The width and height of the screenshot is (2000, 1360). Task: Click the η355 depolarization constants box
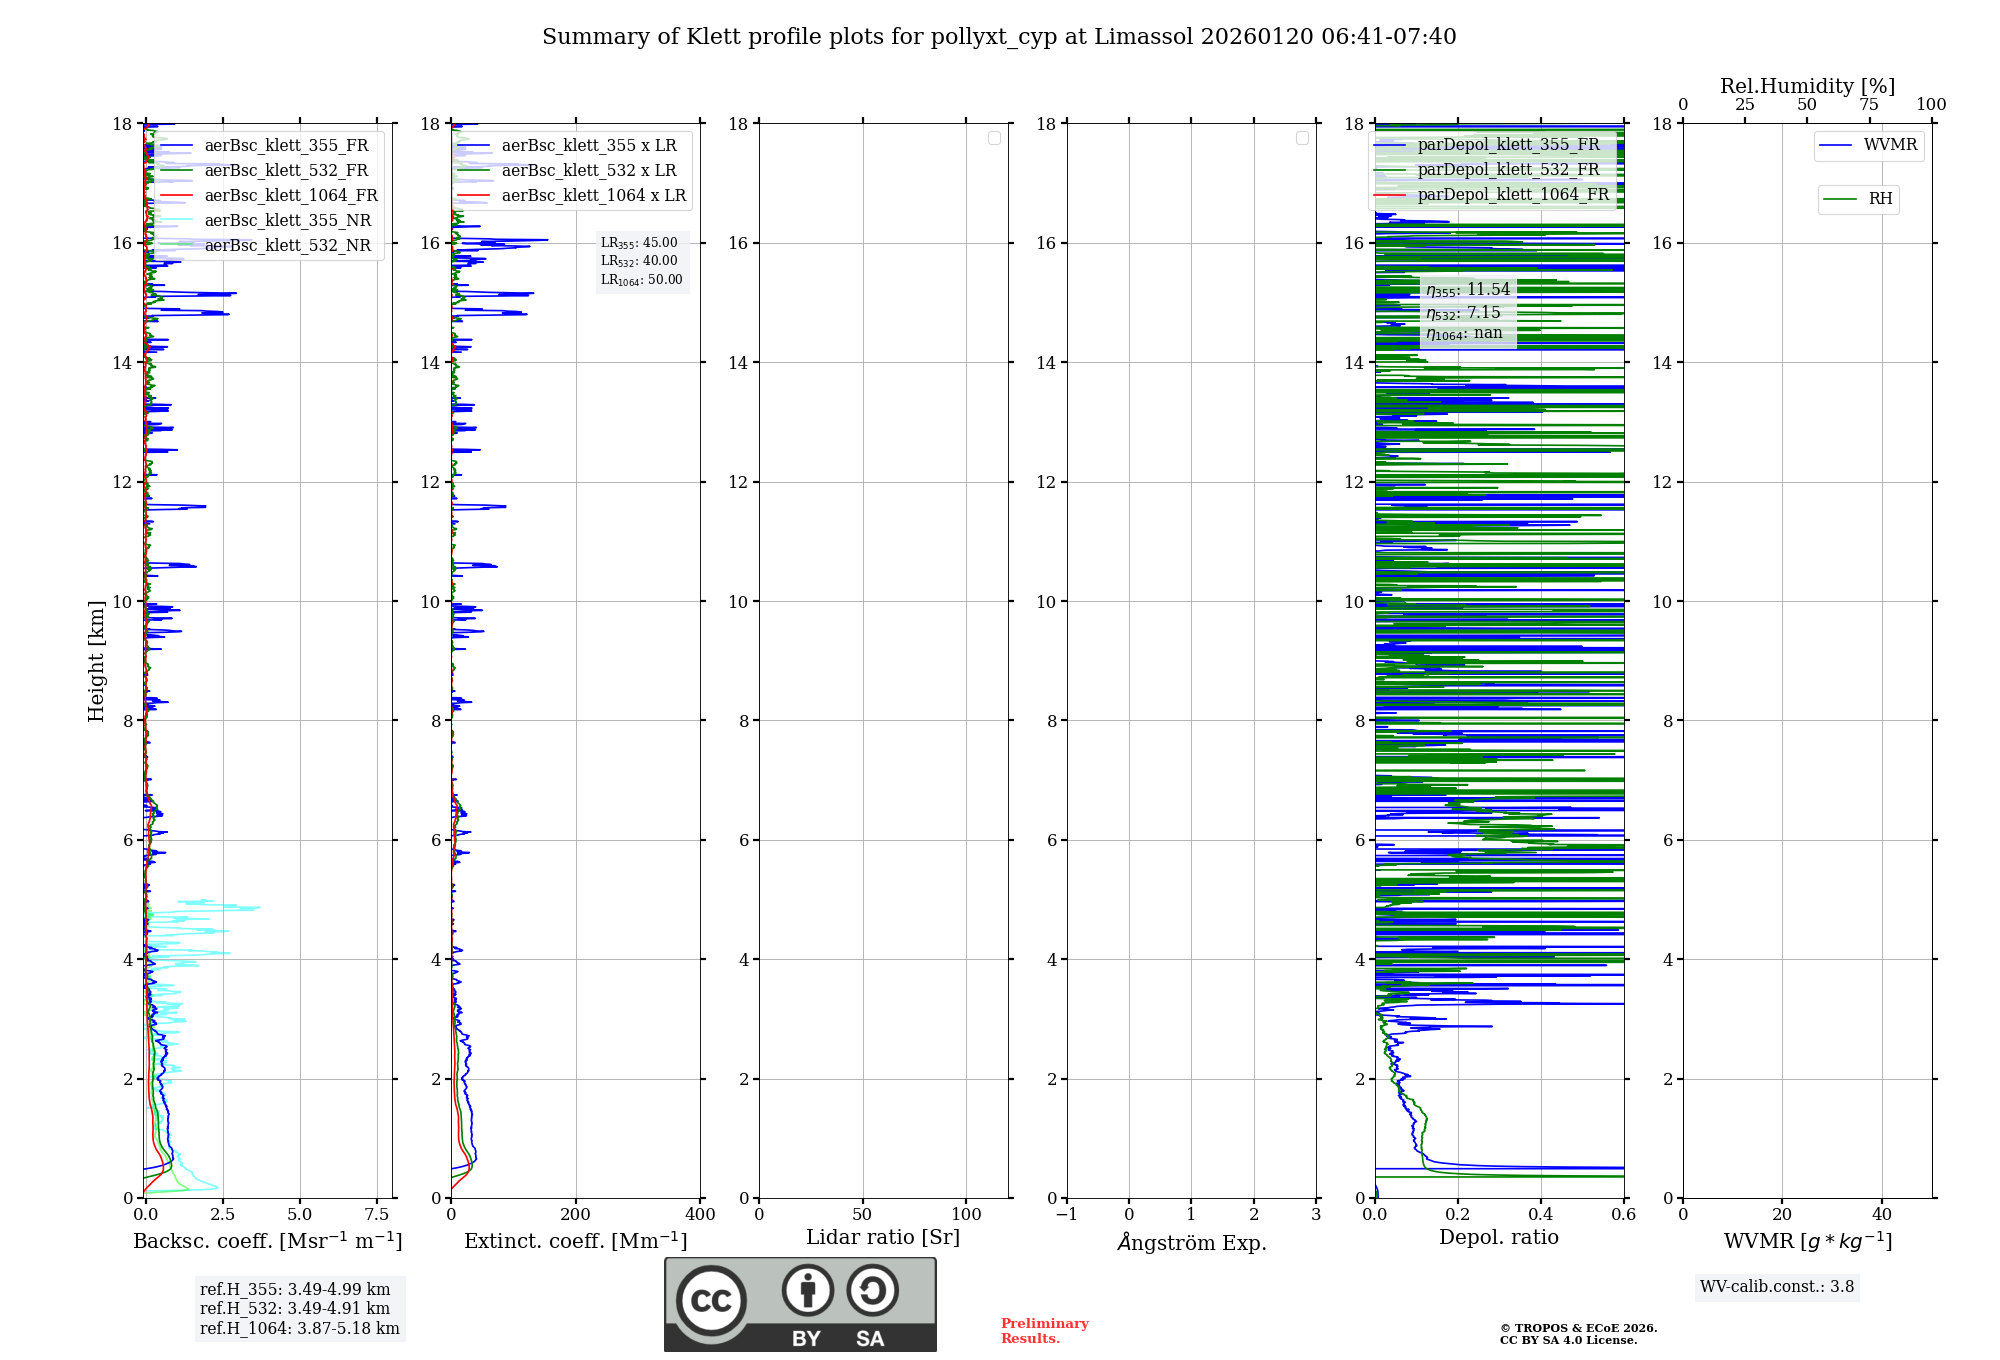(x=1467, y=312)
